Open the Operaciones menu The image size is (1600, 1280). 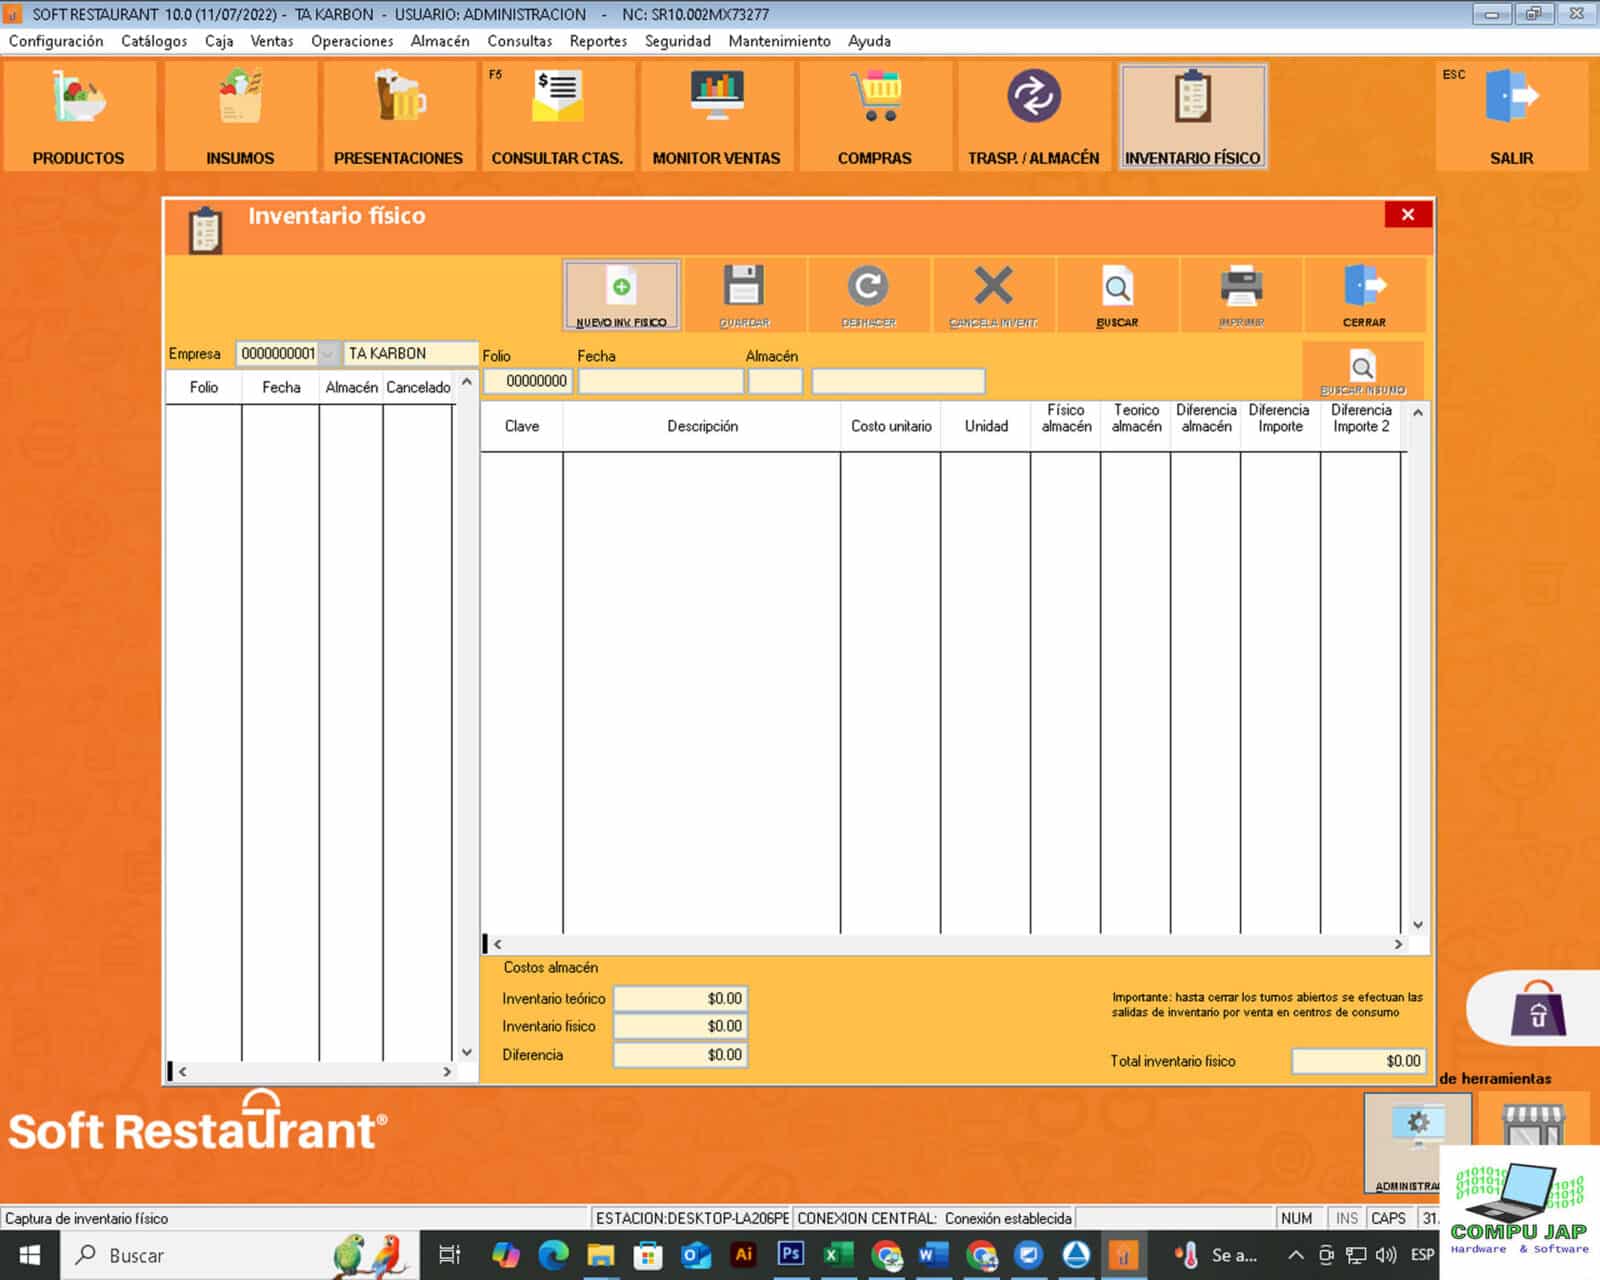click(x=352, y=41)
